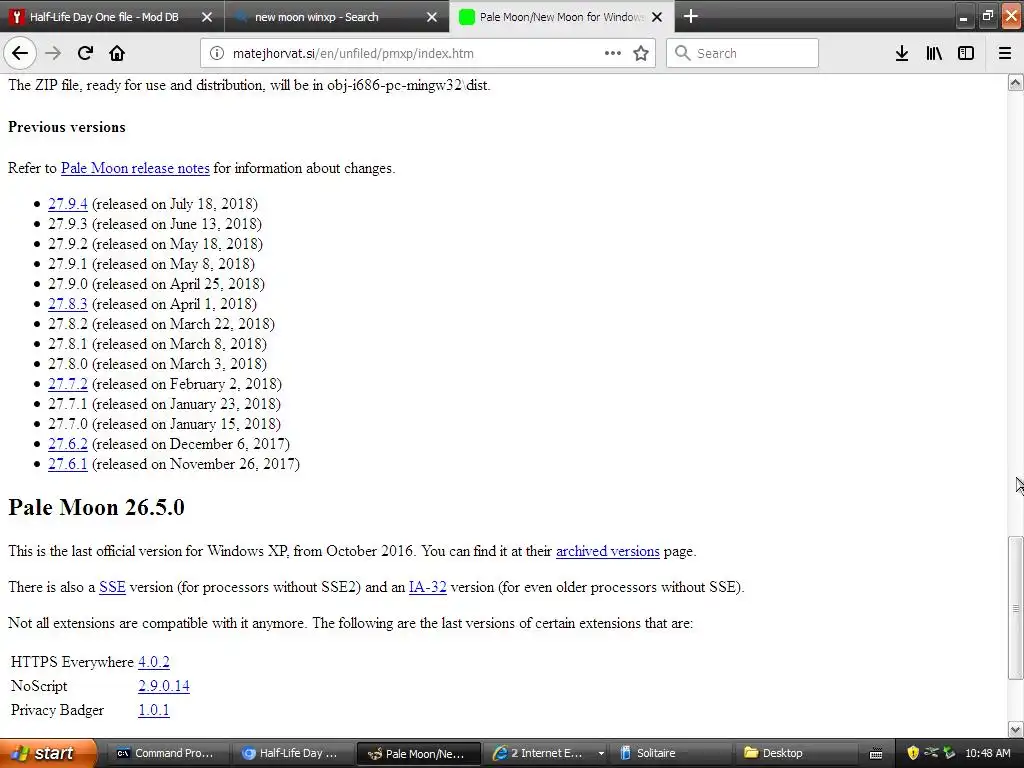
Task: Open the 27.6.1 version link
Action: coord(67,464)
